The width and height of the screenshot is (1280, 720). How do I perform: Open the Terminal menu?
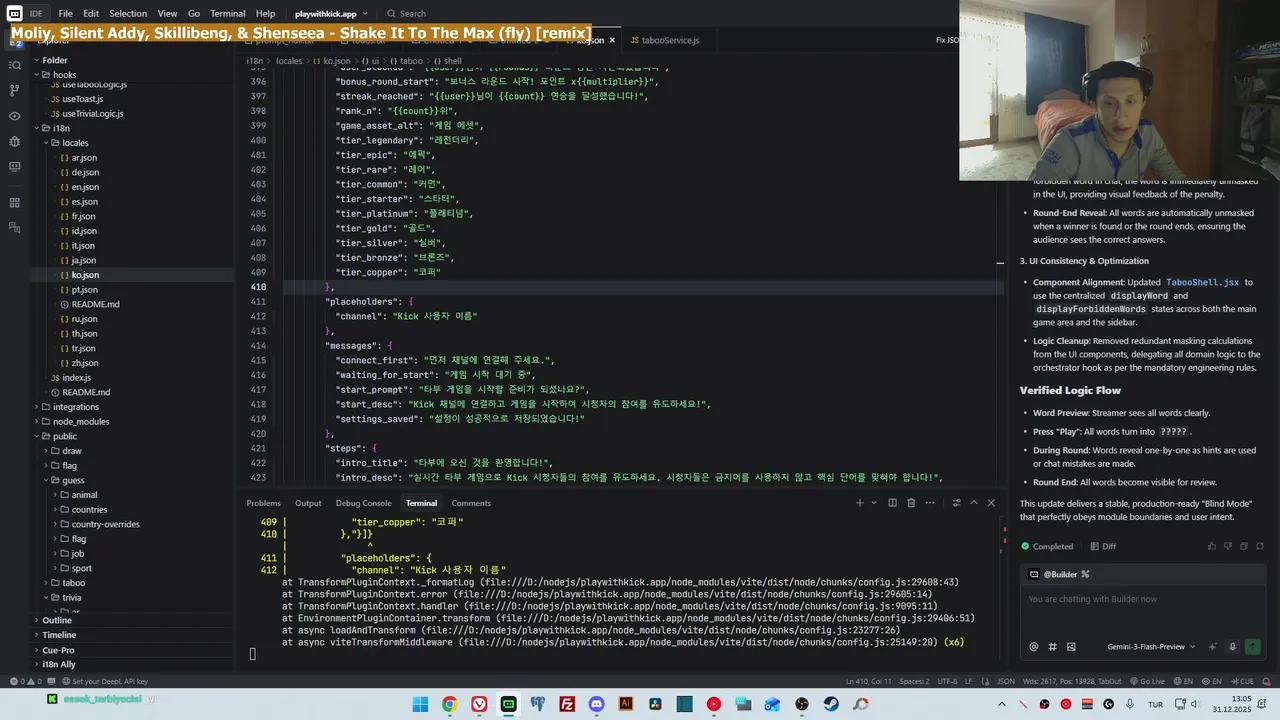(228, 14)
